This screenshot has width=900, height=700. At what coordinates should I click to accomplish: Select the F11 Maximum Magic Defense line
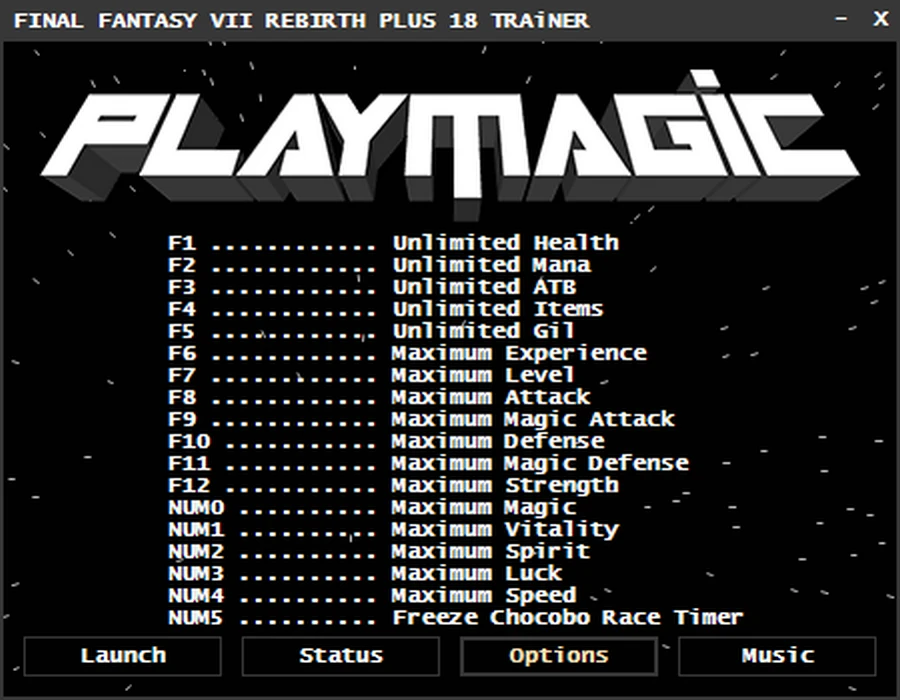(x=428, y=464)
